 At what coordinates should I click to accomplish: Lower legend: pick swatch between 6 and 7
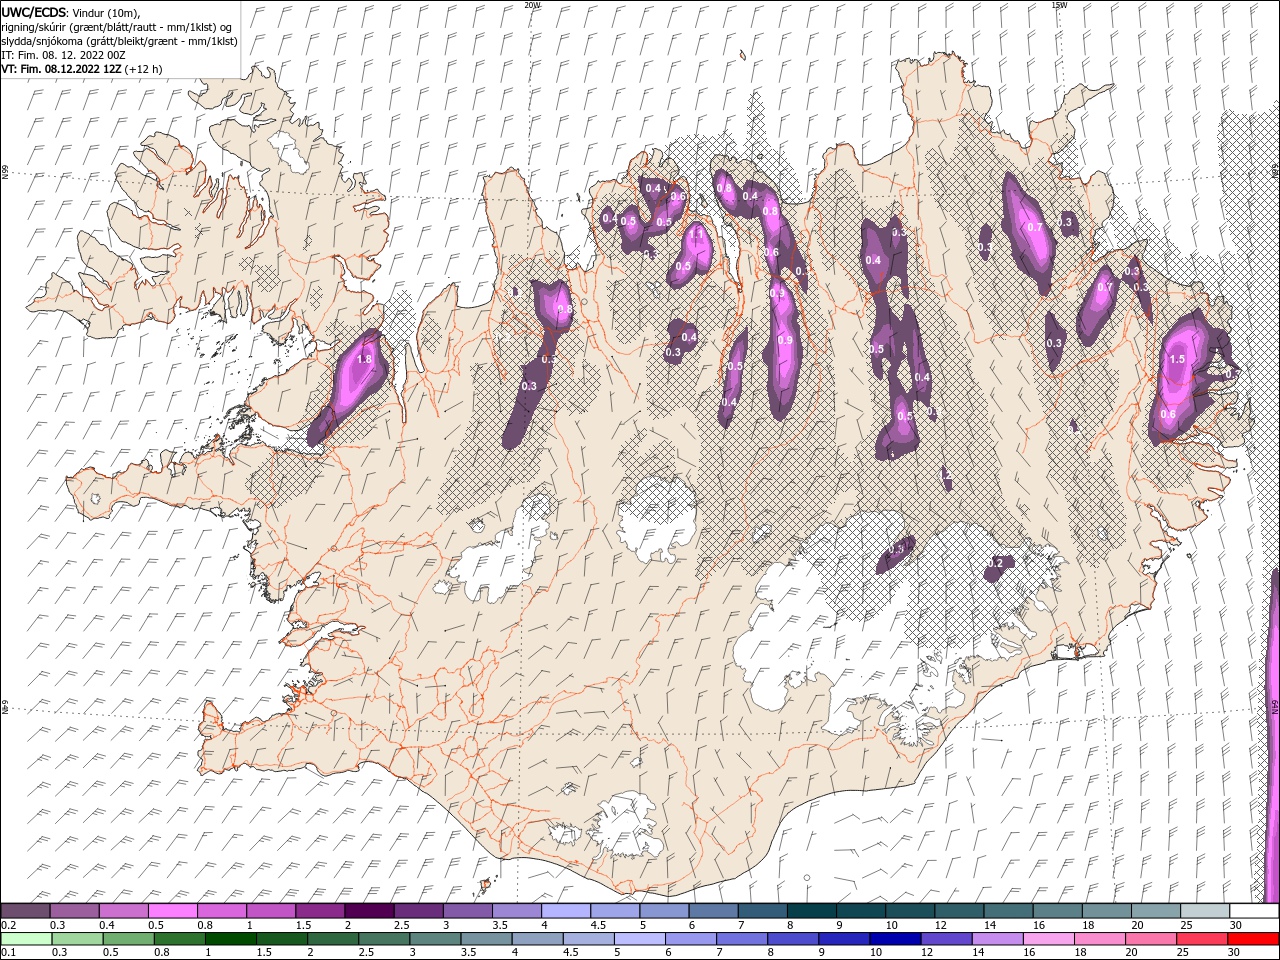pyautogui.click(x=691, y=939)
